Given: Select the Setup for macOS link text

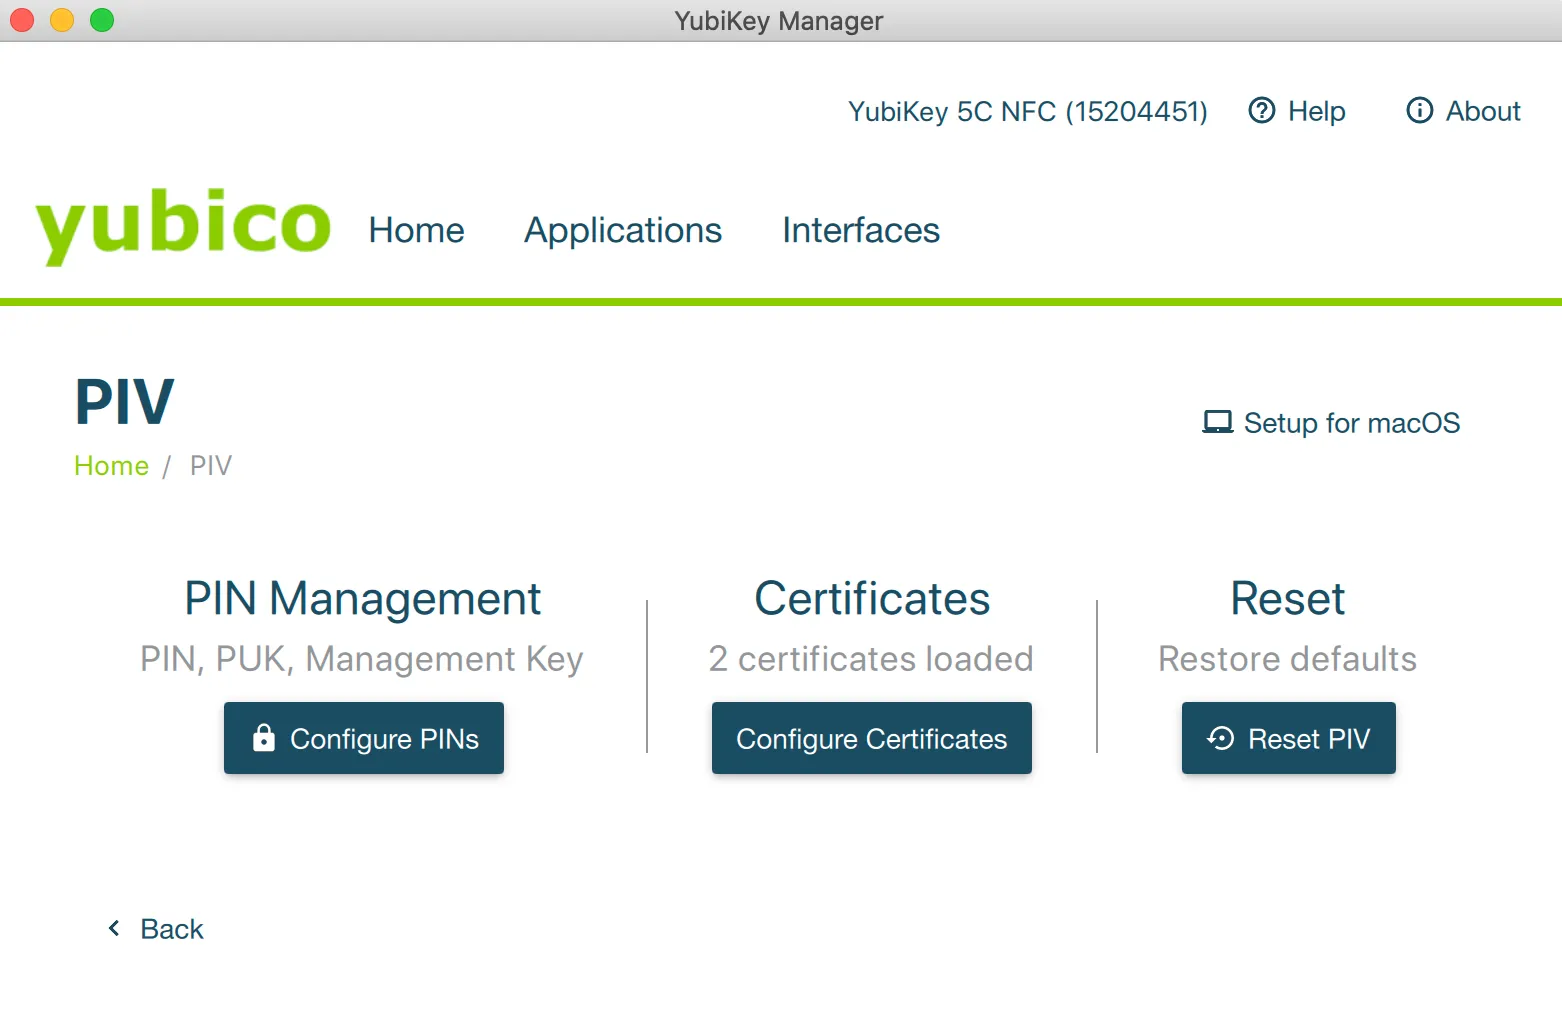Looking at the screenshot, I should [x=1351, y=423].
